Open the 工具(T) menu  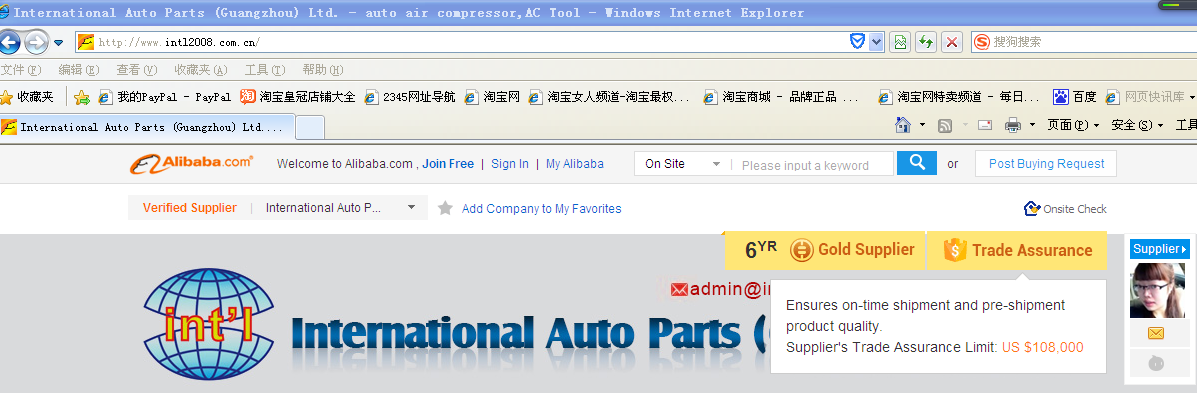[x=265, y=69]
